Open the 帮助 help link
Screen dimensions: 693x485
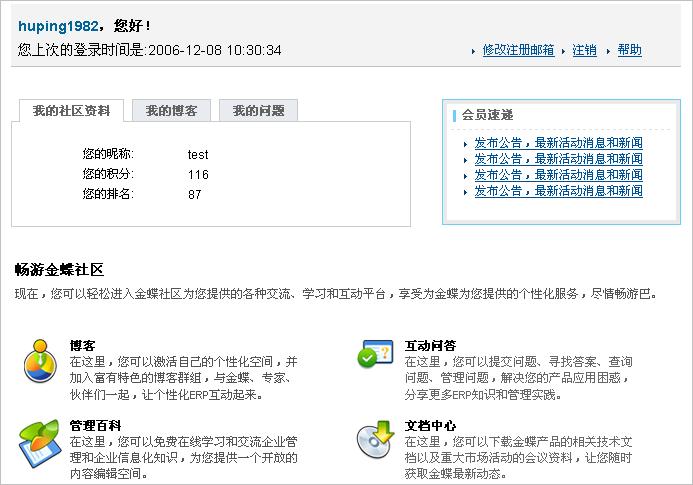(x=629, y=50)
